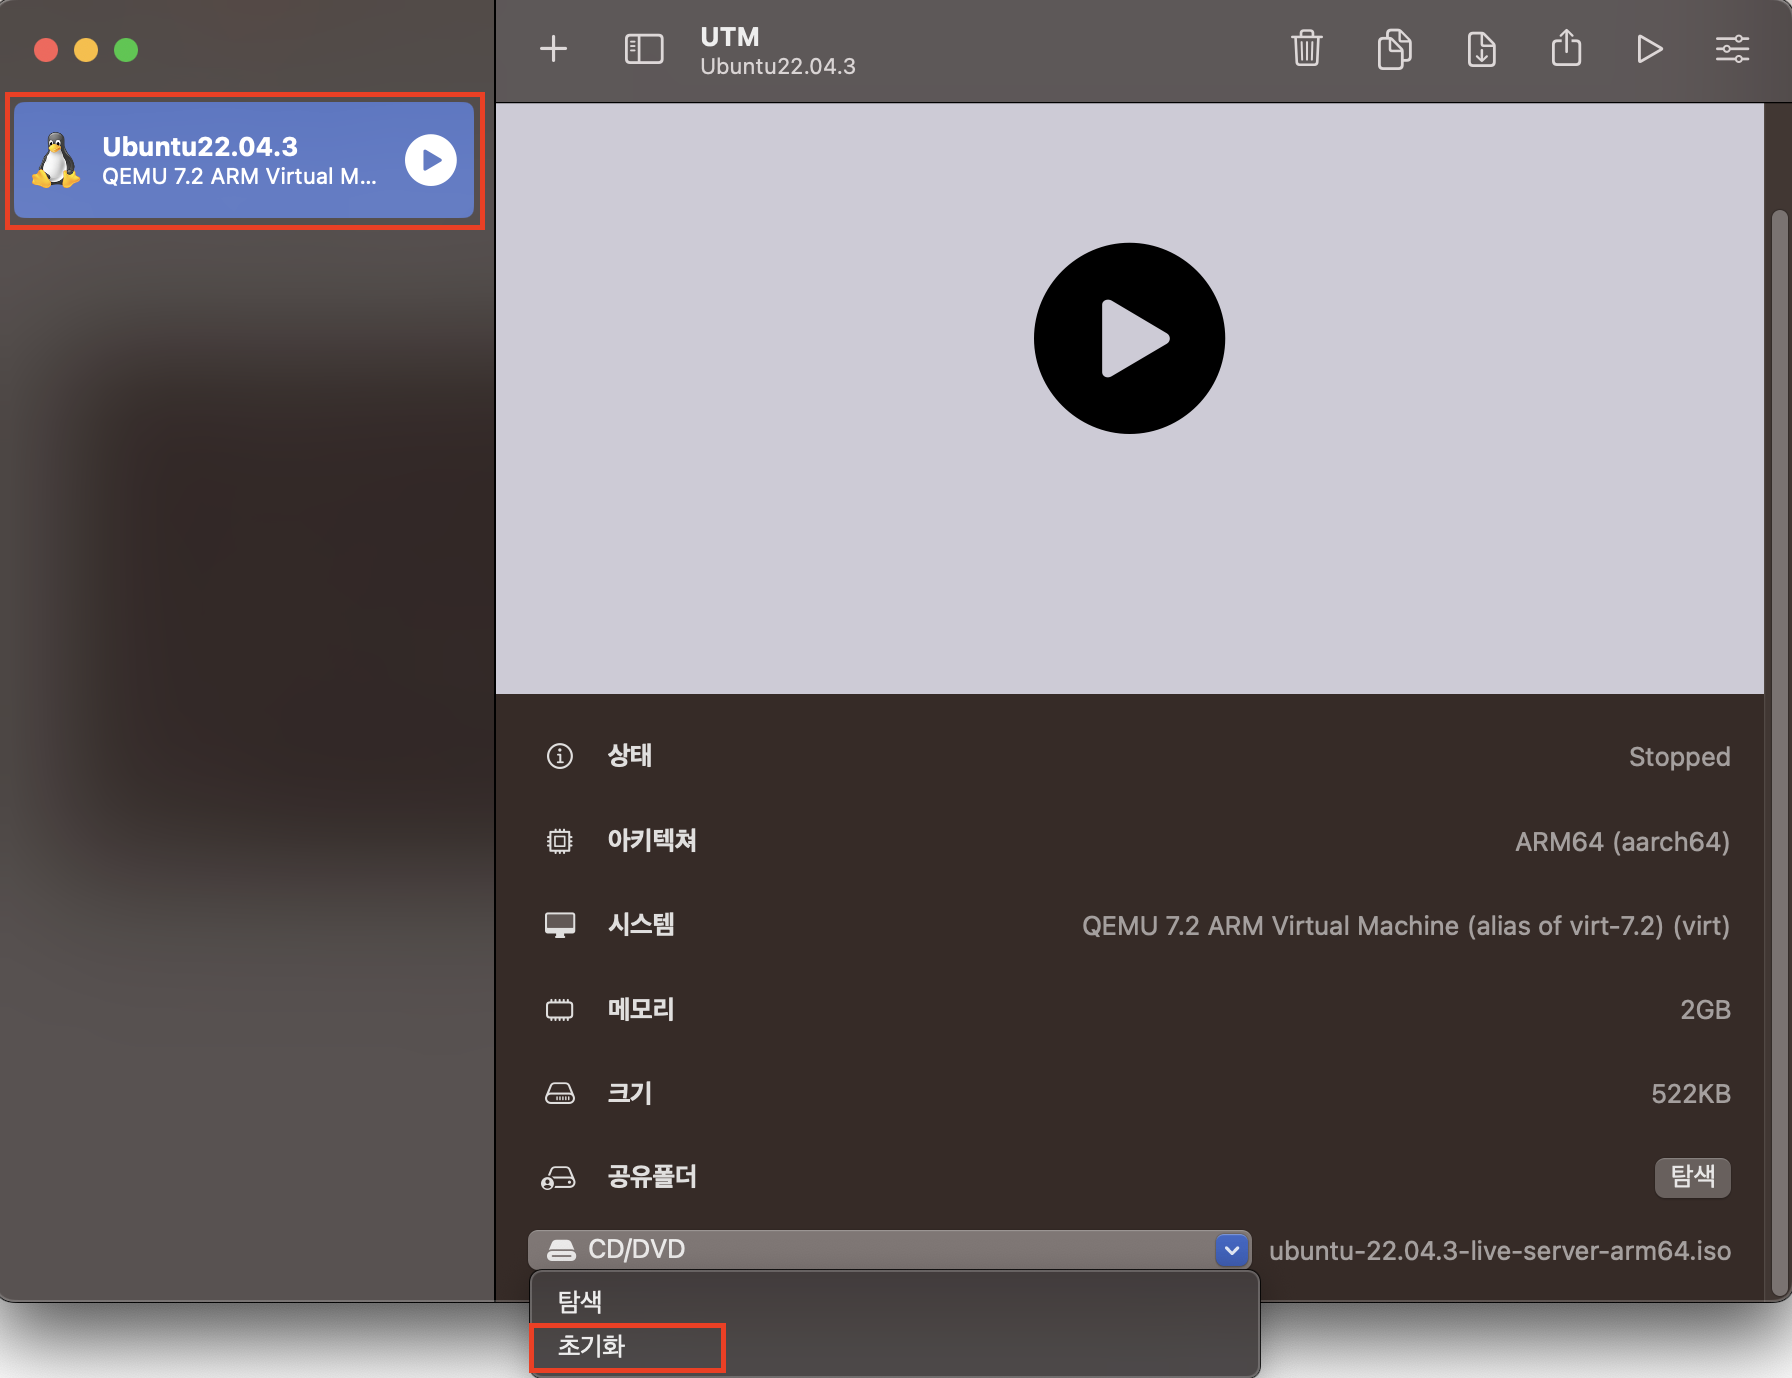
Task: Click the 522KB size value
Action: tap(1691, 1094)
